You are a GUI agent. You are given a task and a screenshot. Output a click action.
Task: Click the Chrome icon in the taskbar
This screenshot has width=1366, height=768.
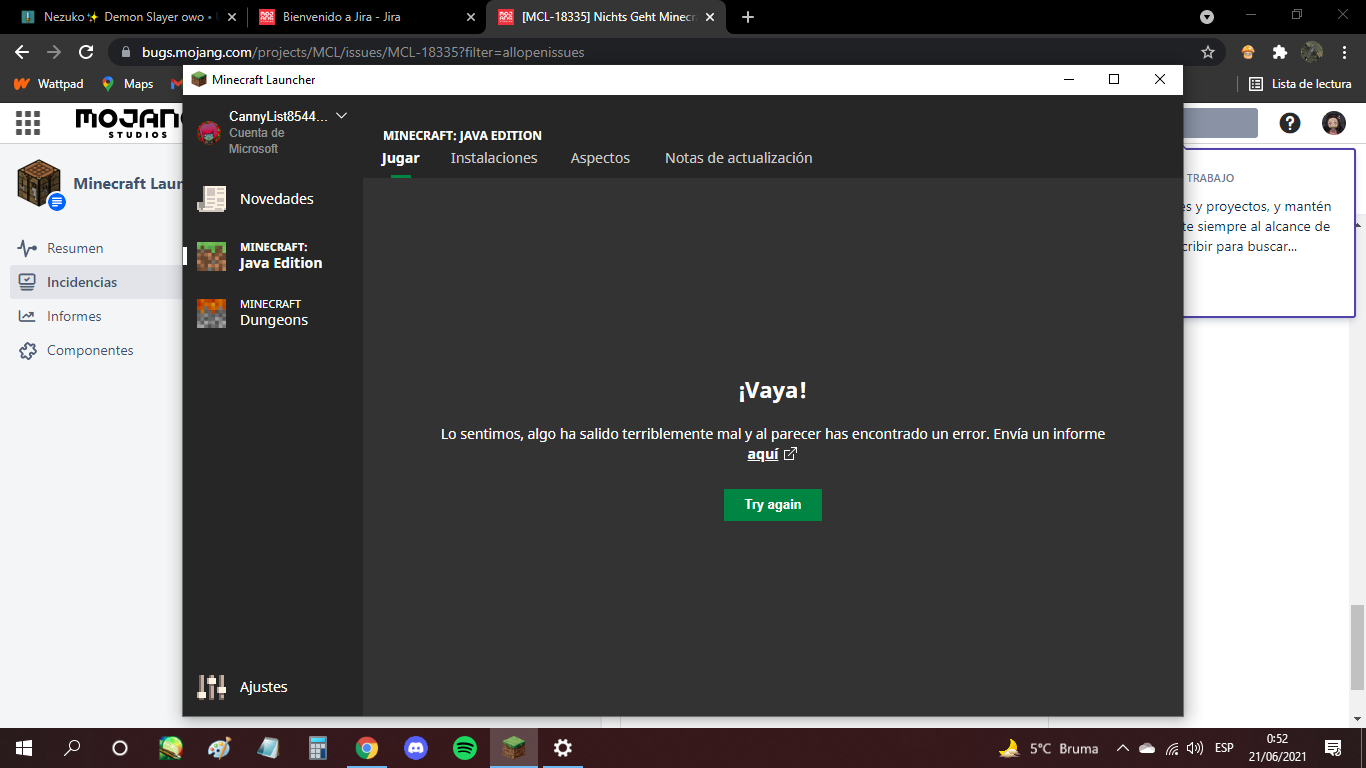(x=367, y=747)
